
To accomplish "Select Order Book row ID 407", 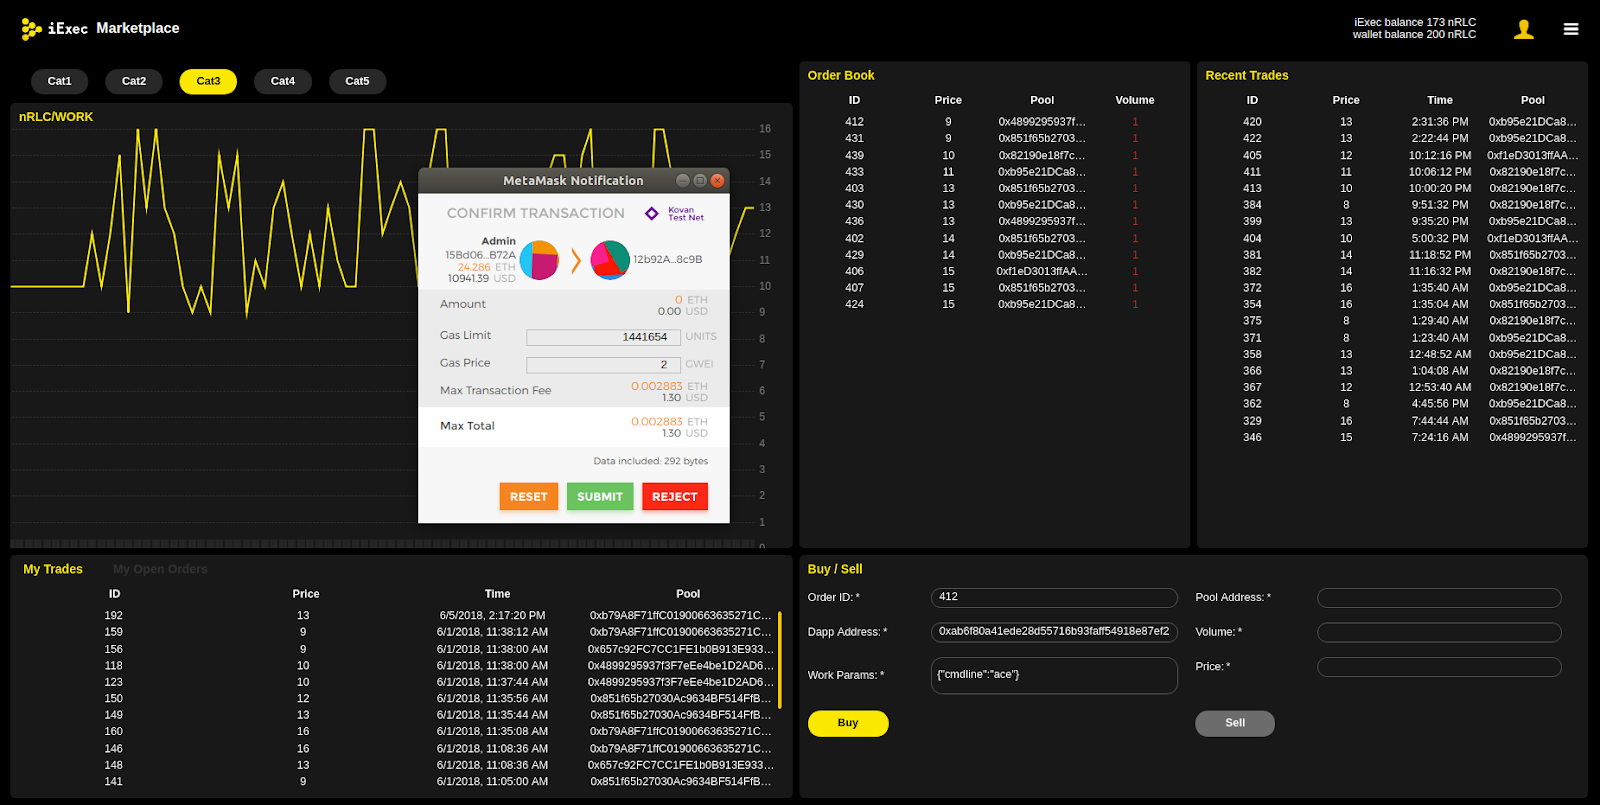I will [x=995, y=288].
